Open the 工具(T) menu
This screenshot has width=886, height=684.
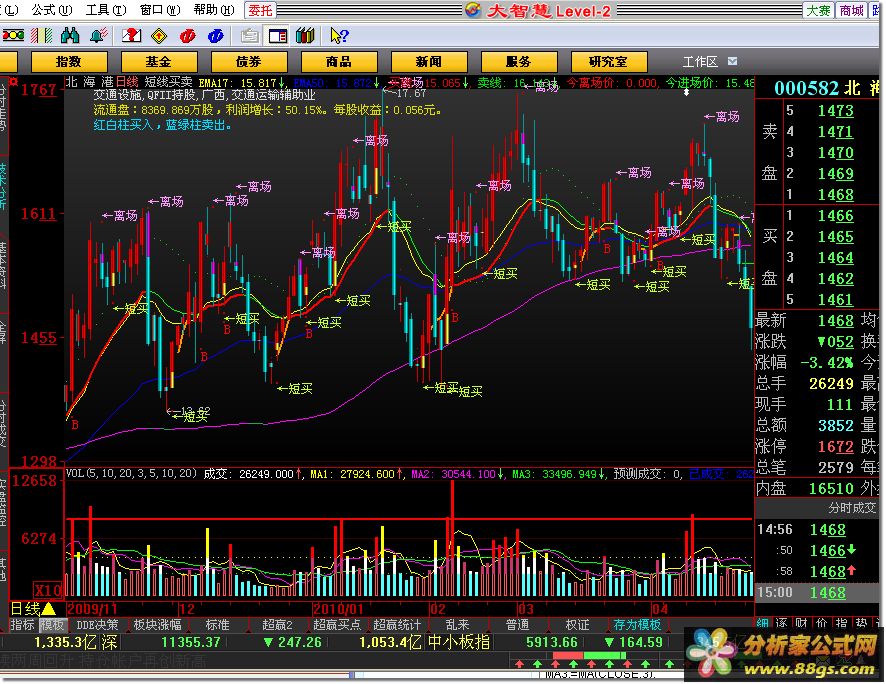tap(97, 10)
